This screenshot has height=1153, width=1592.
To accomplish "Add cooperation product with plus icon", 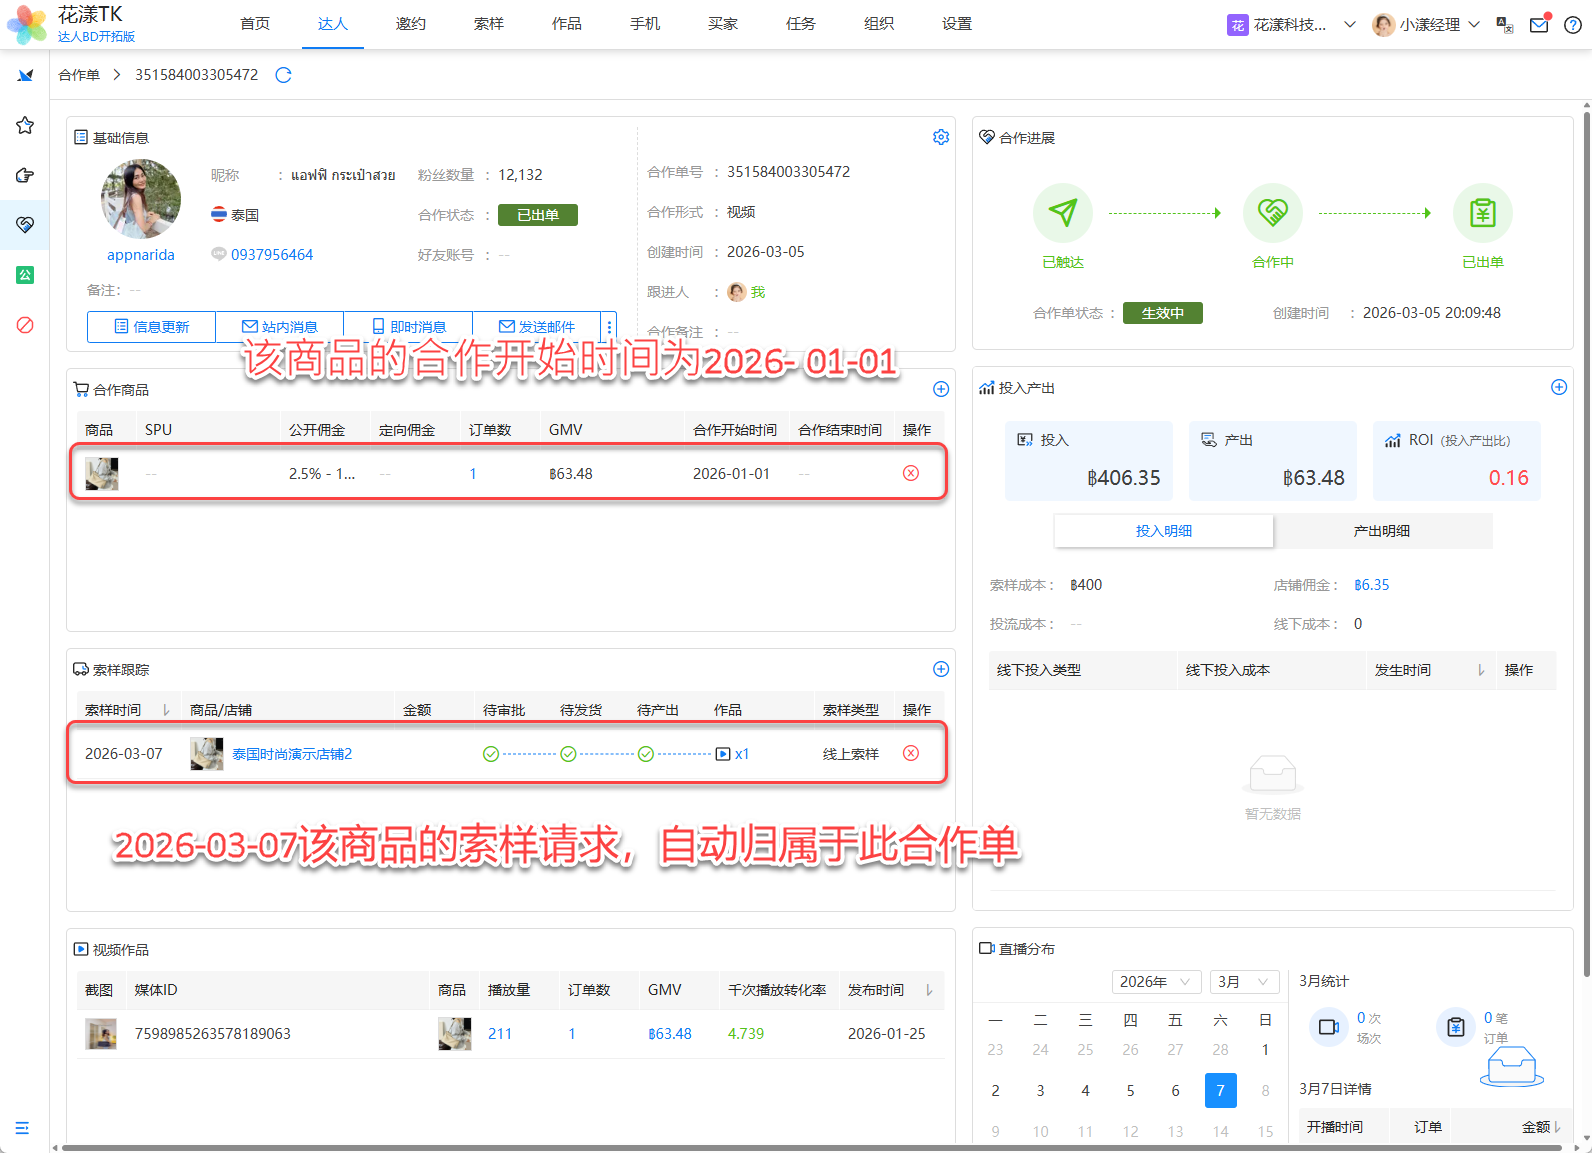I will (x=940, y=389).
